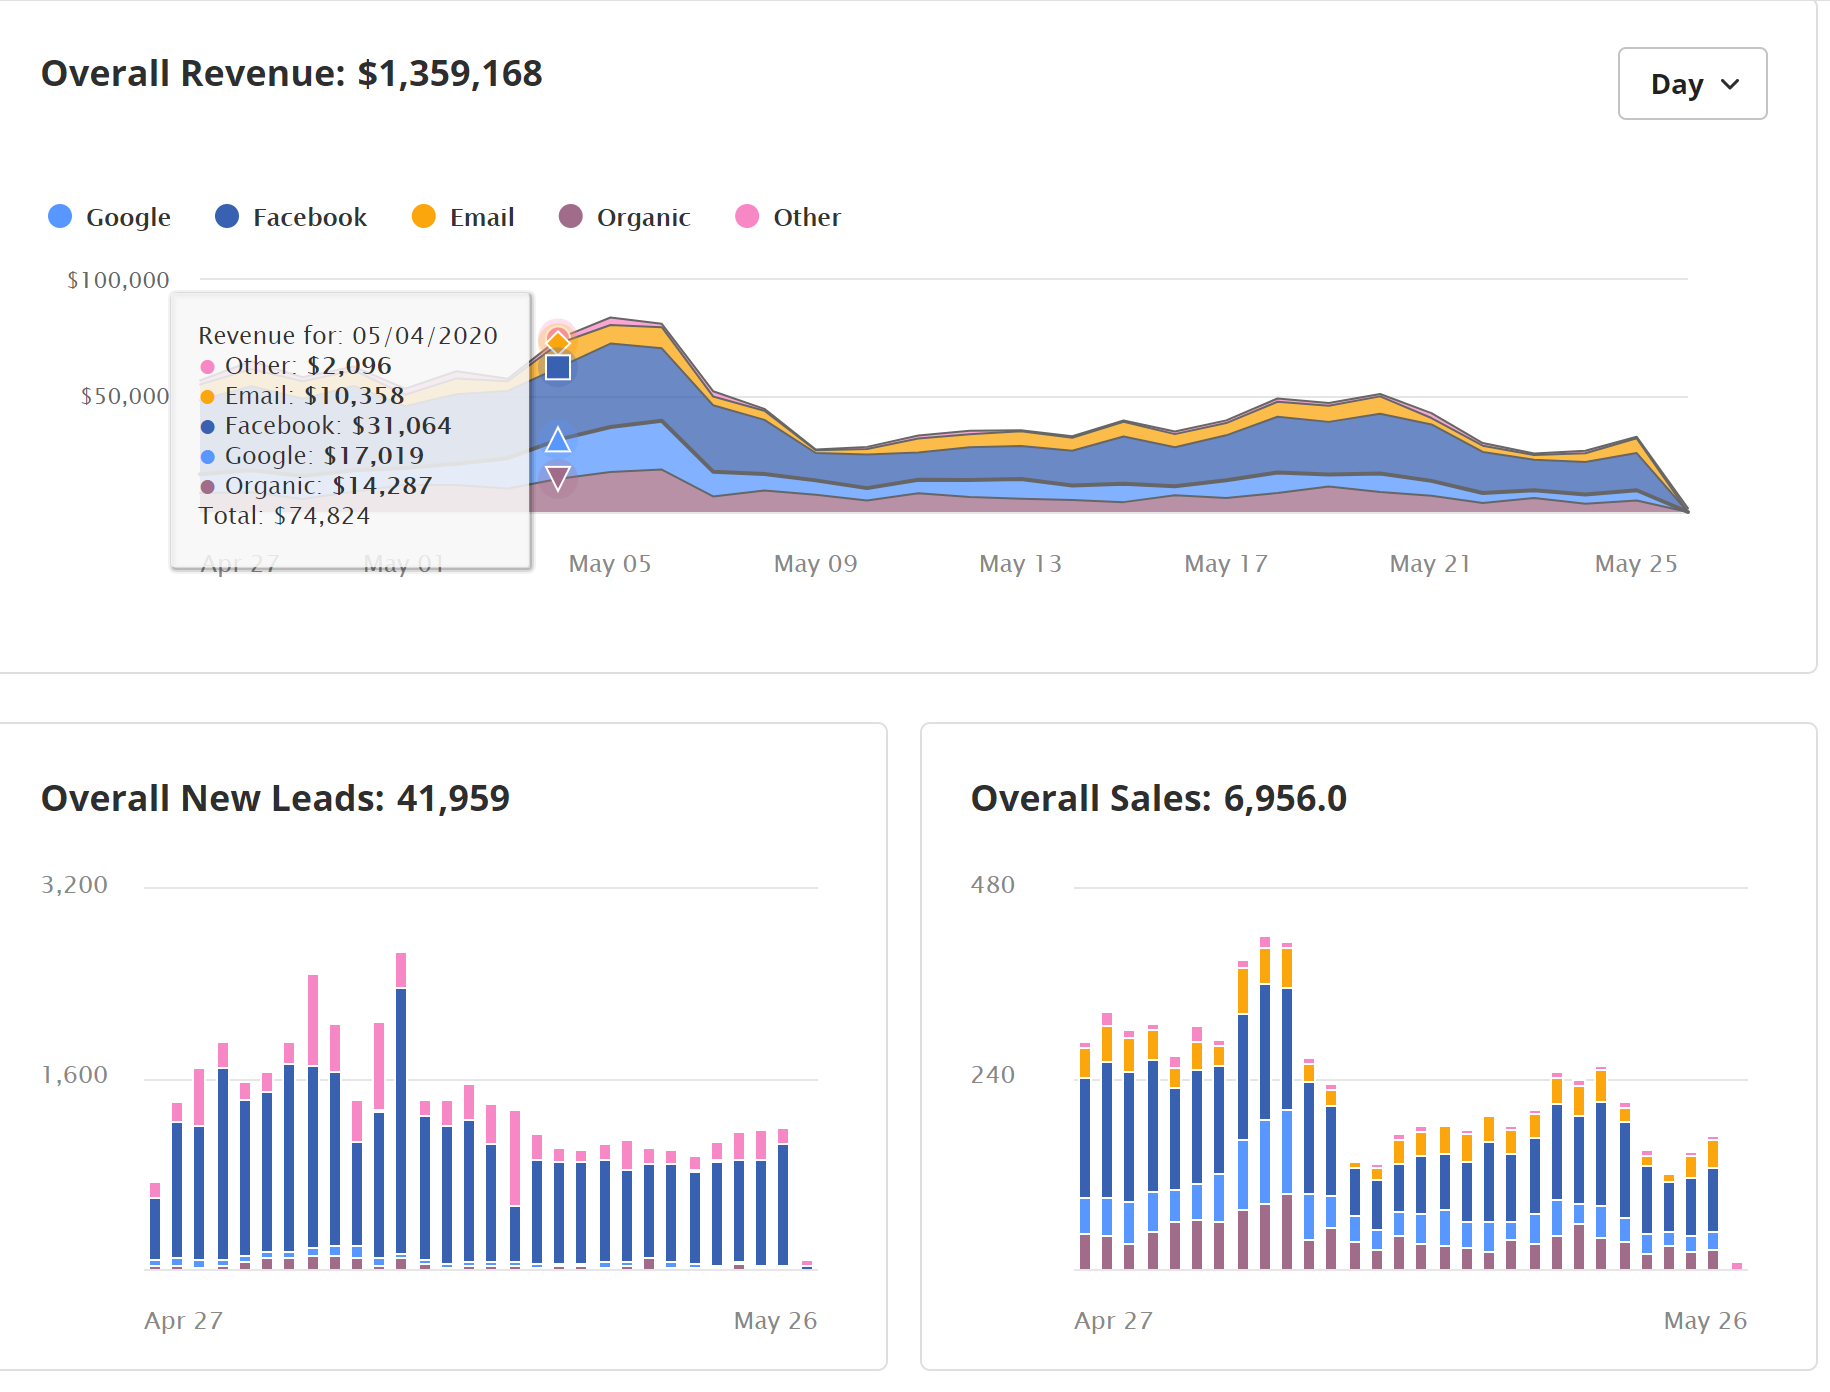Click the May 05 axis label
Screen dimensions: 1830x1392
[x=610, y=564]
